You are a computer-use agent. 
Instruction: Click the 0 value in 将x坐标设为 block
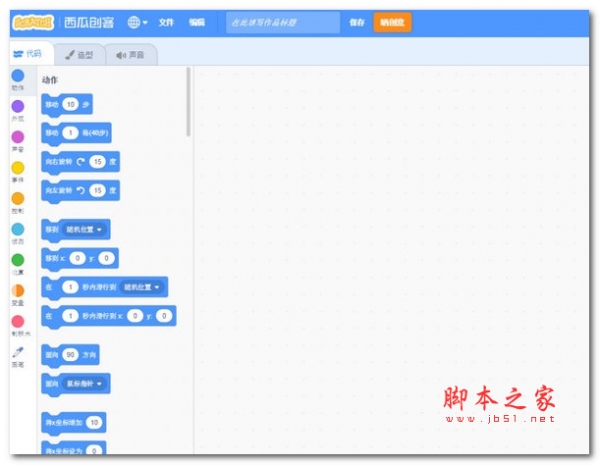[94, 450]
